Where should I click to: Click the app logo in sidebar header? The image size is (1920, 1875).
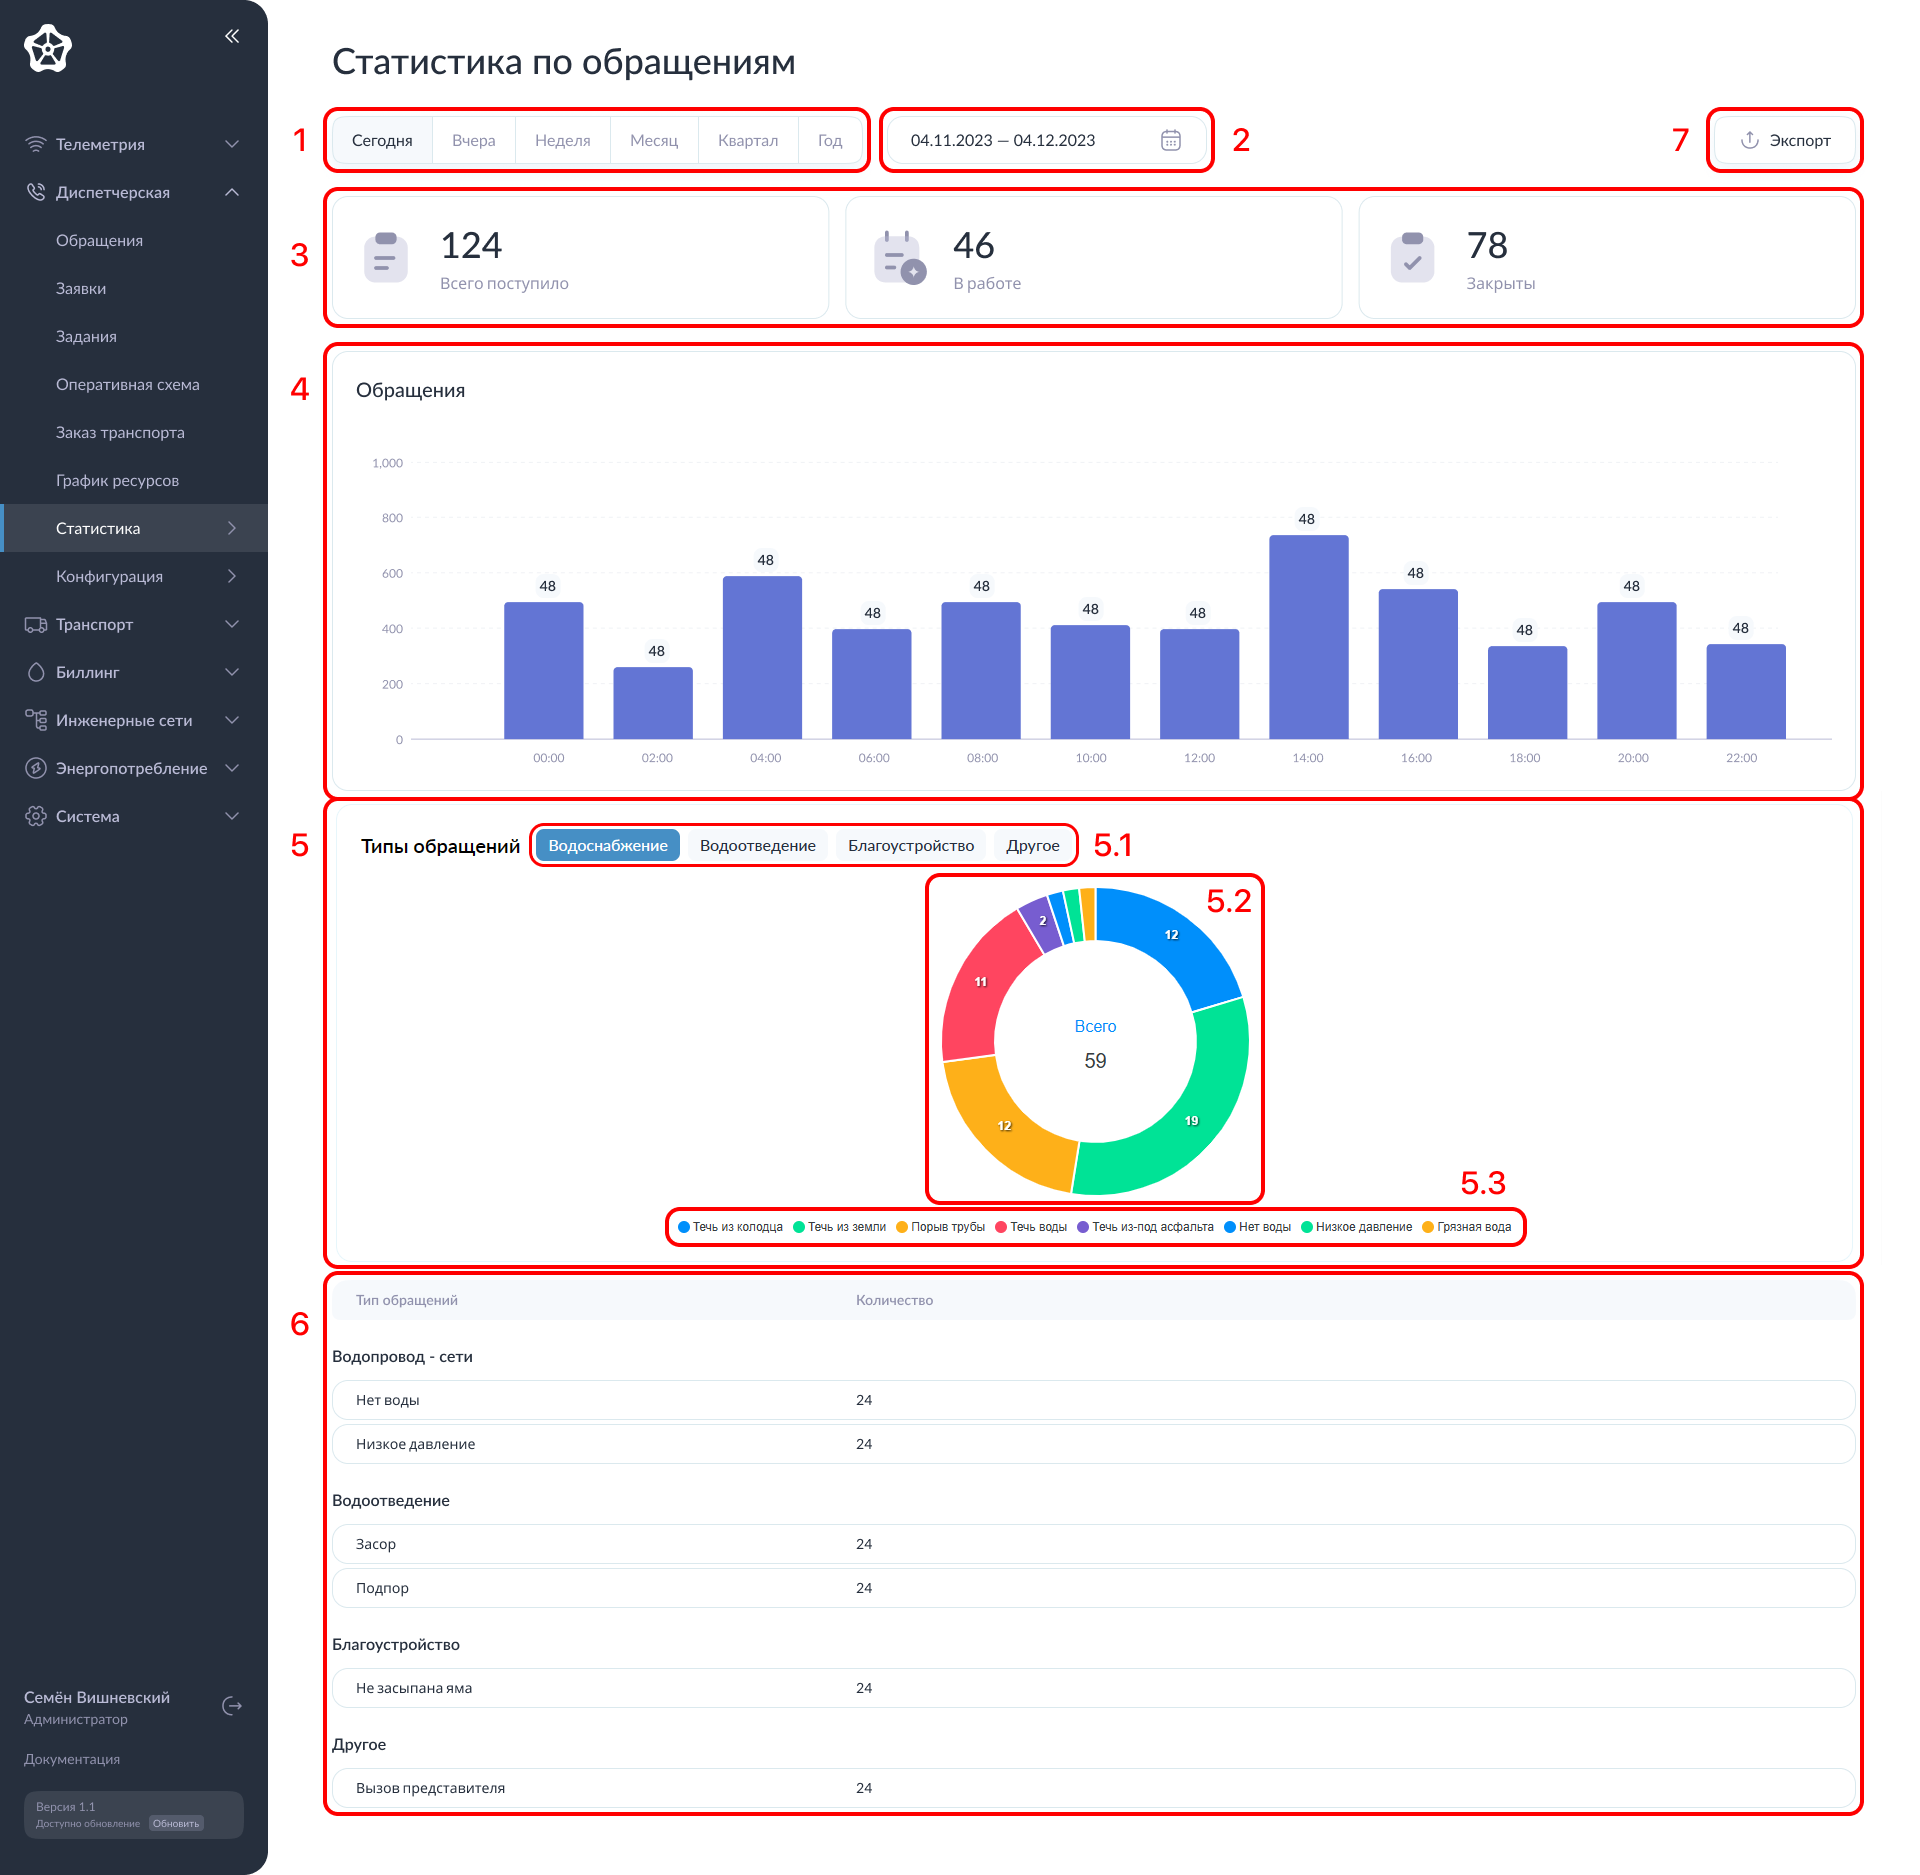[x=48, y=48]
